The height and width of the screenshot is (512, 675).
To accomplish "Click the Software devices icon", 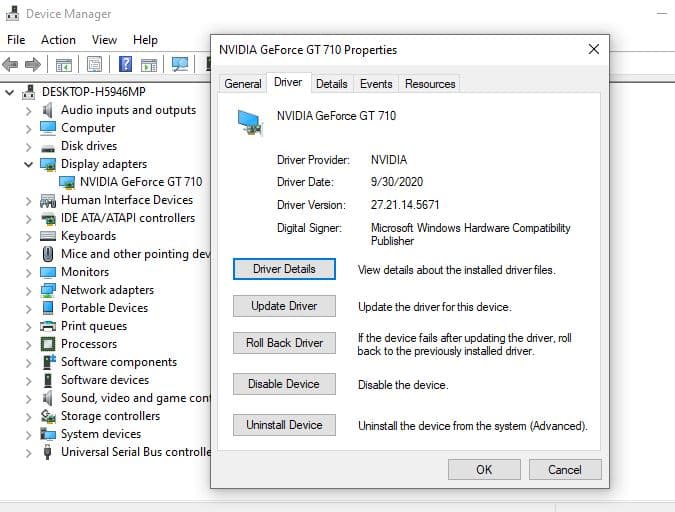I will pos(48,380).
